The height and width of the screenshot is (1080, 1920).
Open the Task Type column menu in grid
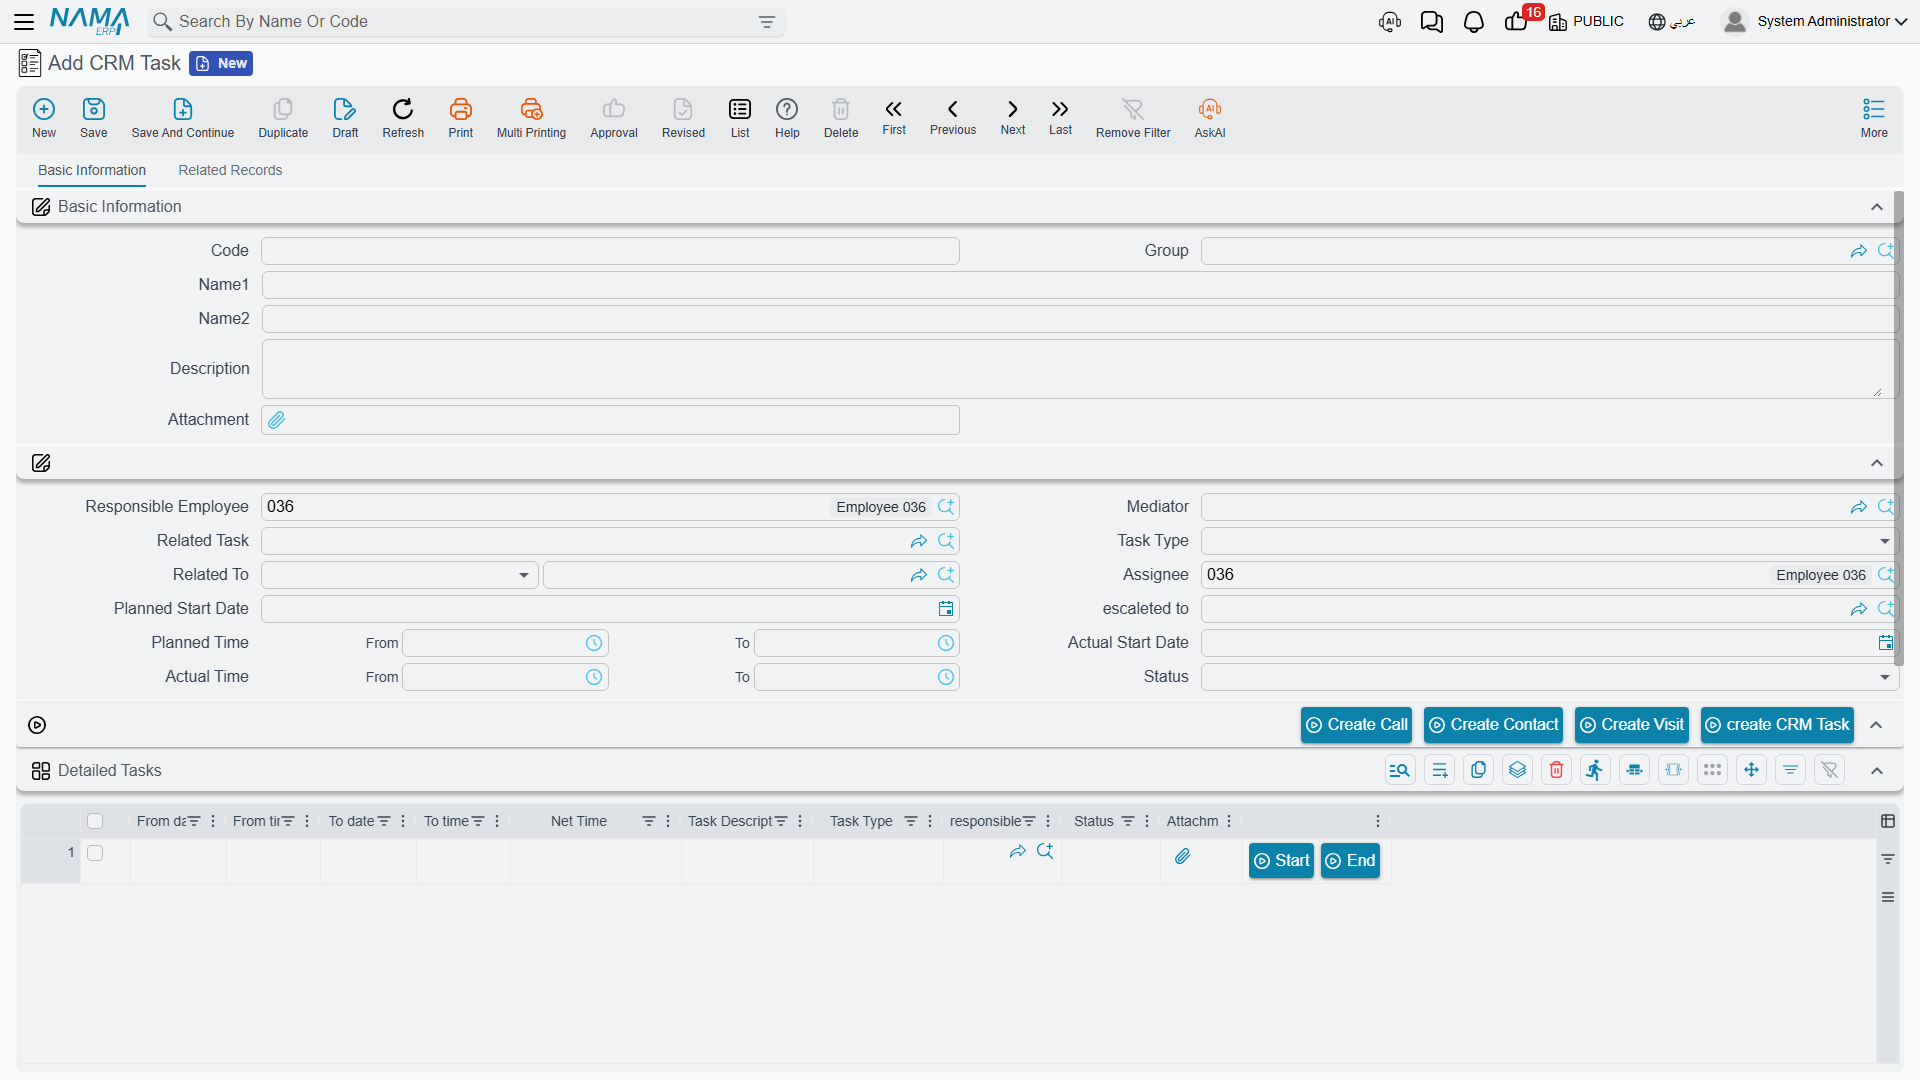(930, 821)
